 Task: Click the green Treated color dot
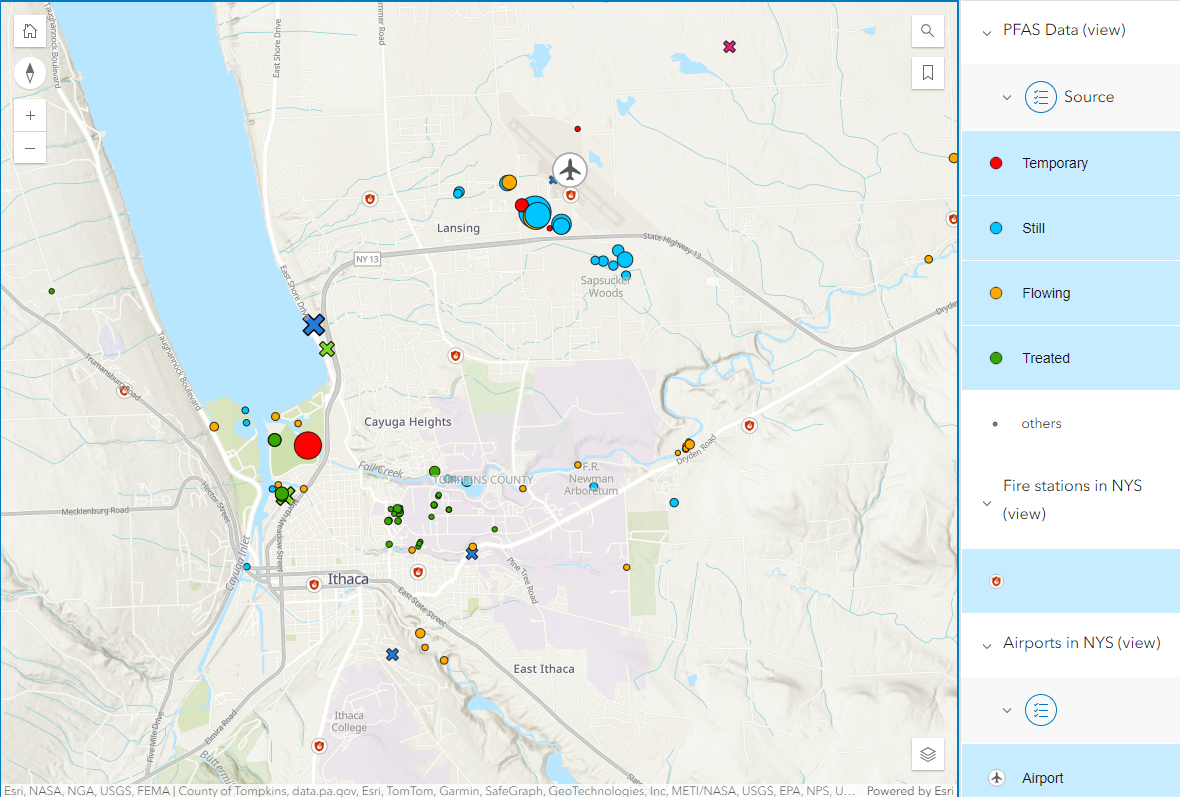point(996,357)
